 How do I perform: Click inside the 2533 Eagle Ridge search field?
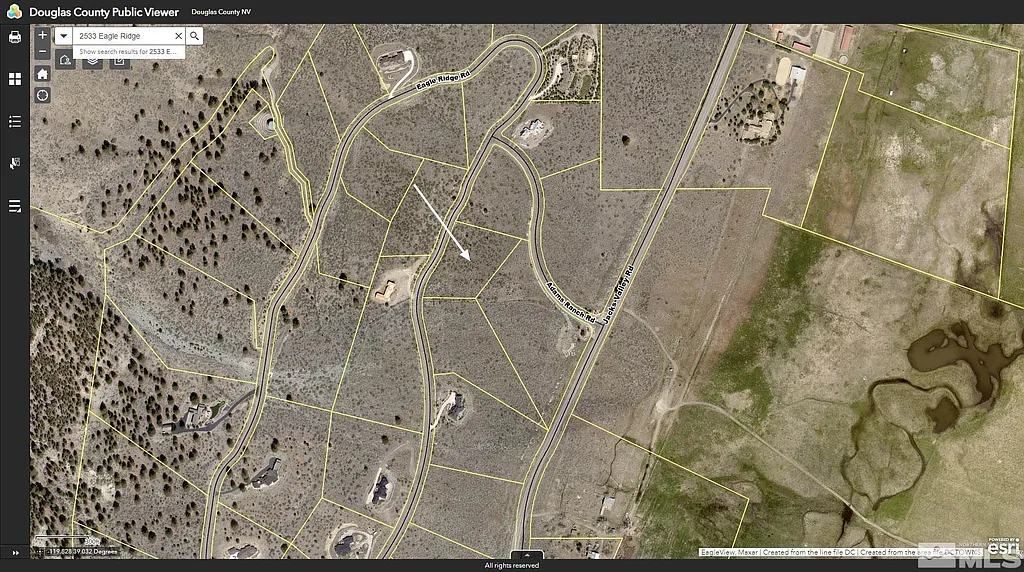coord(122,36)
